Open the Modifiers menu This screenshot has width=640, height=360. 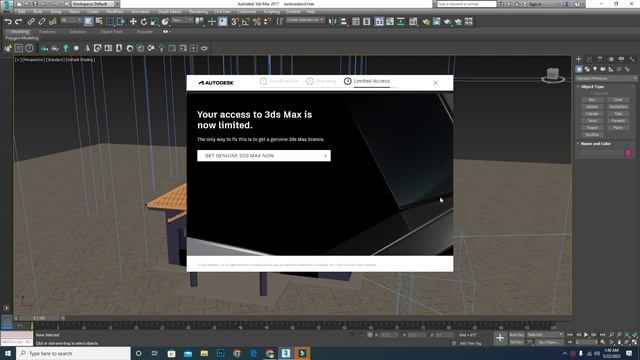pos(115,12)
